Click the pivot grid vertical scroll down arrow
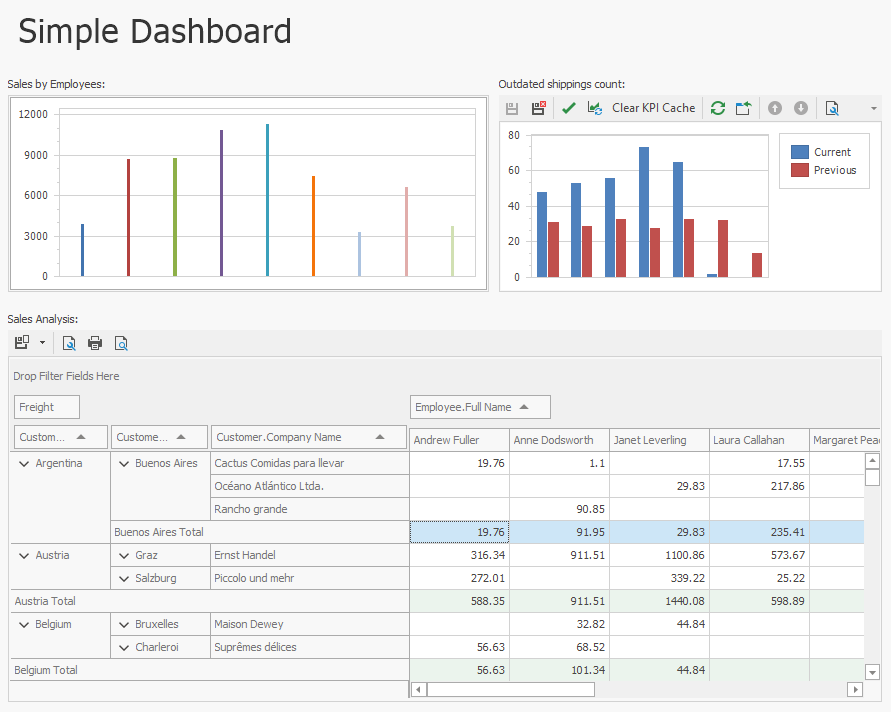Image resolution: width=891 pixels, height=712 pixels. 872,672
